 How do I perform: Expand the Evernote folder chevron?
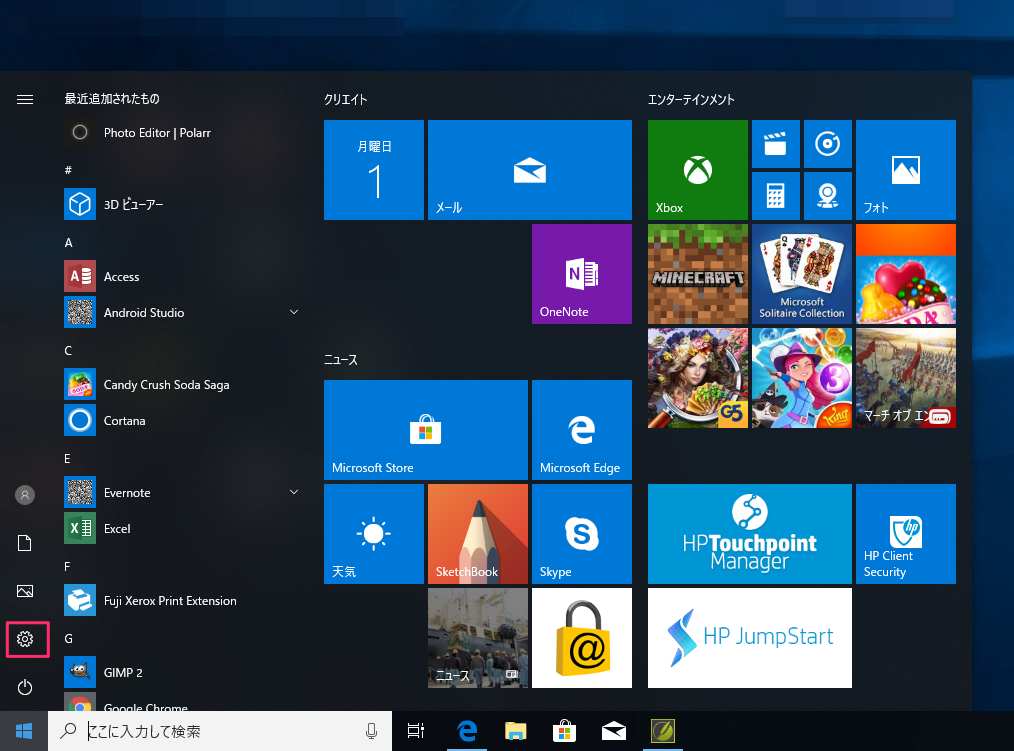pyautogui.click(x=294, y=493)
